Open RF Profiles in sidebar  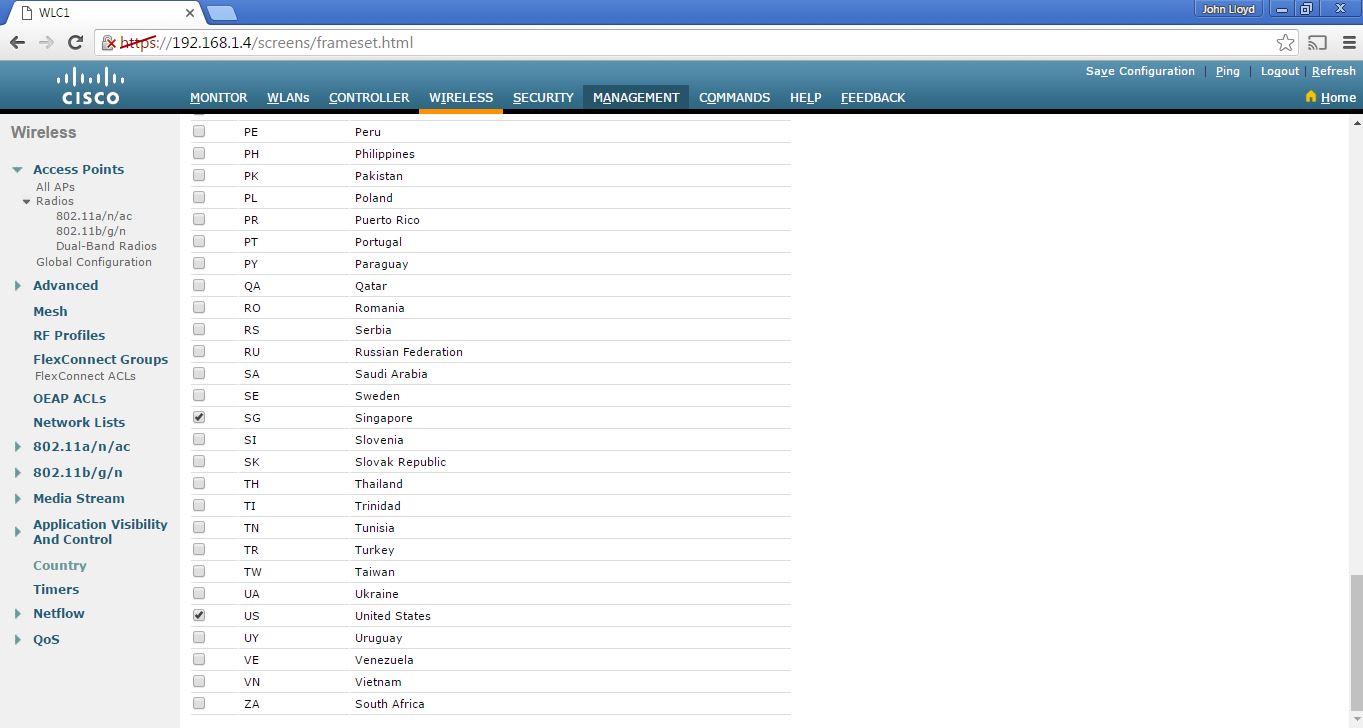pos(69,335)
